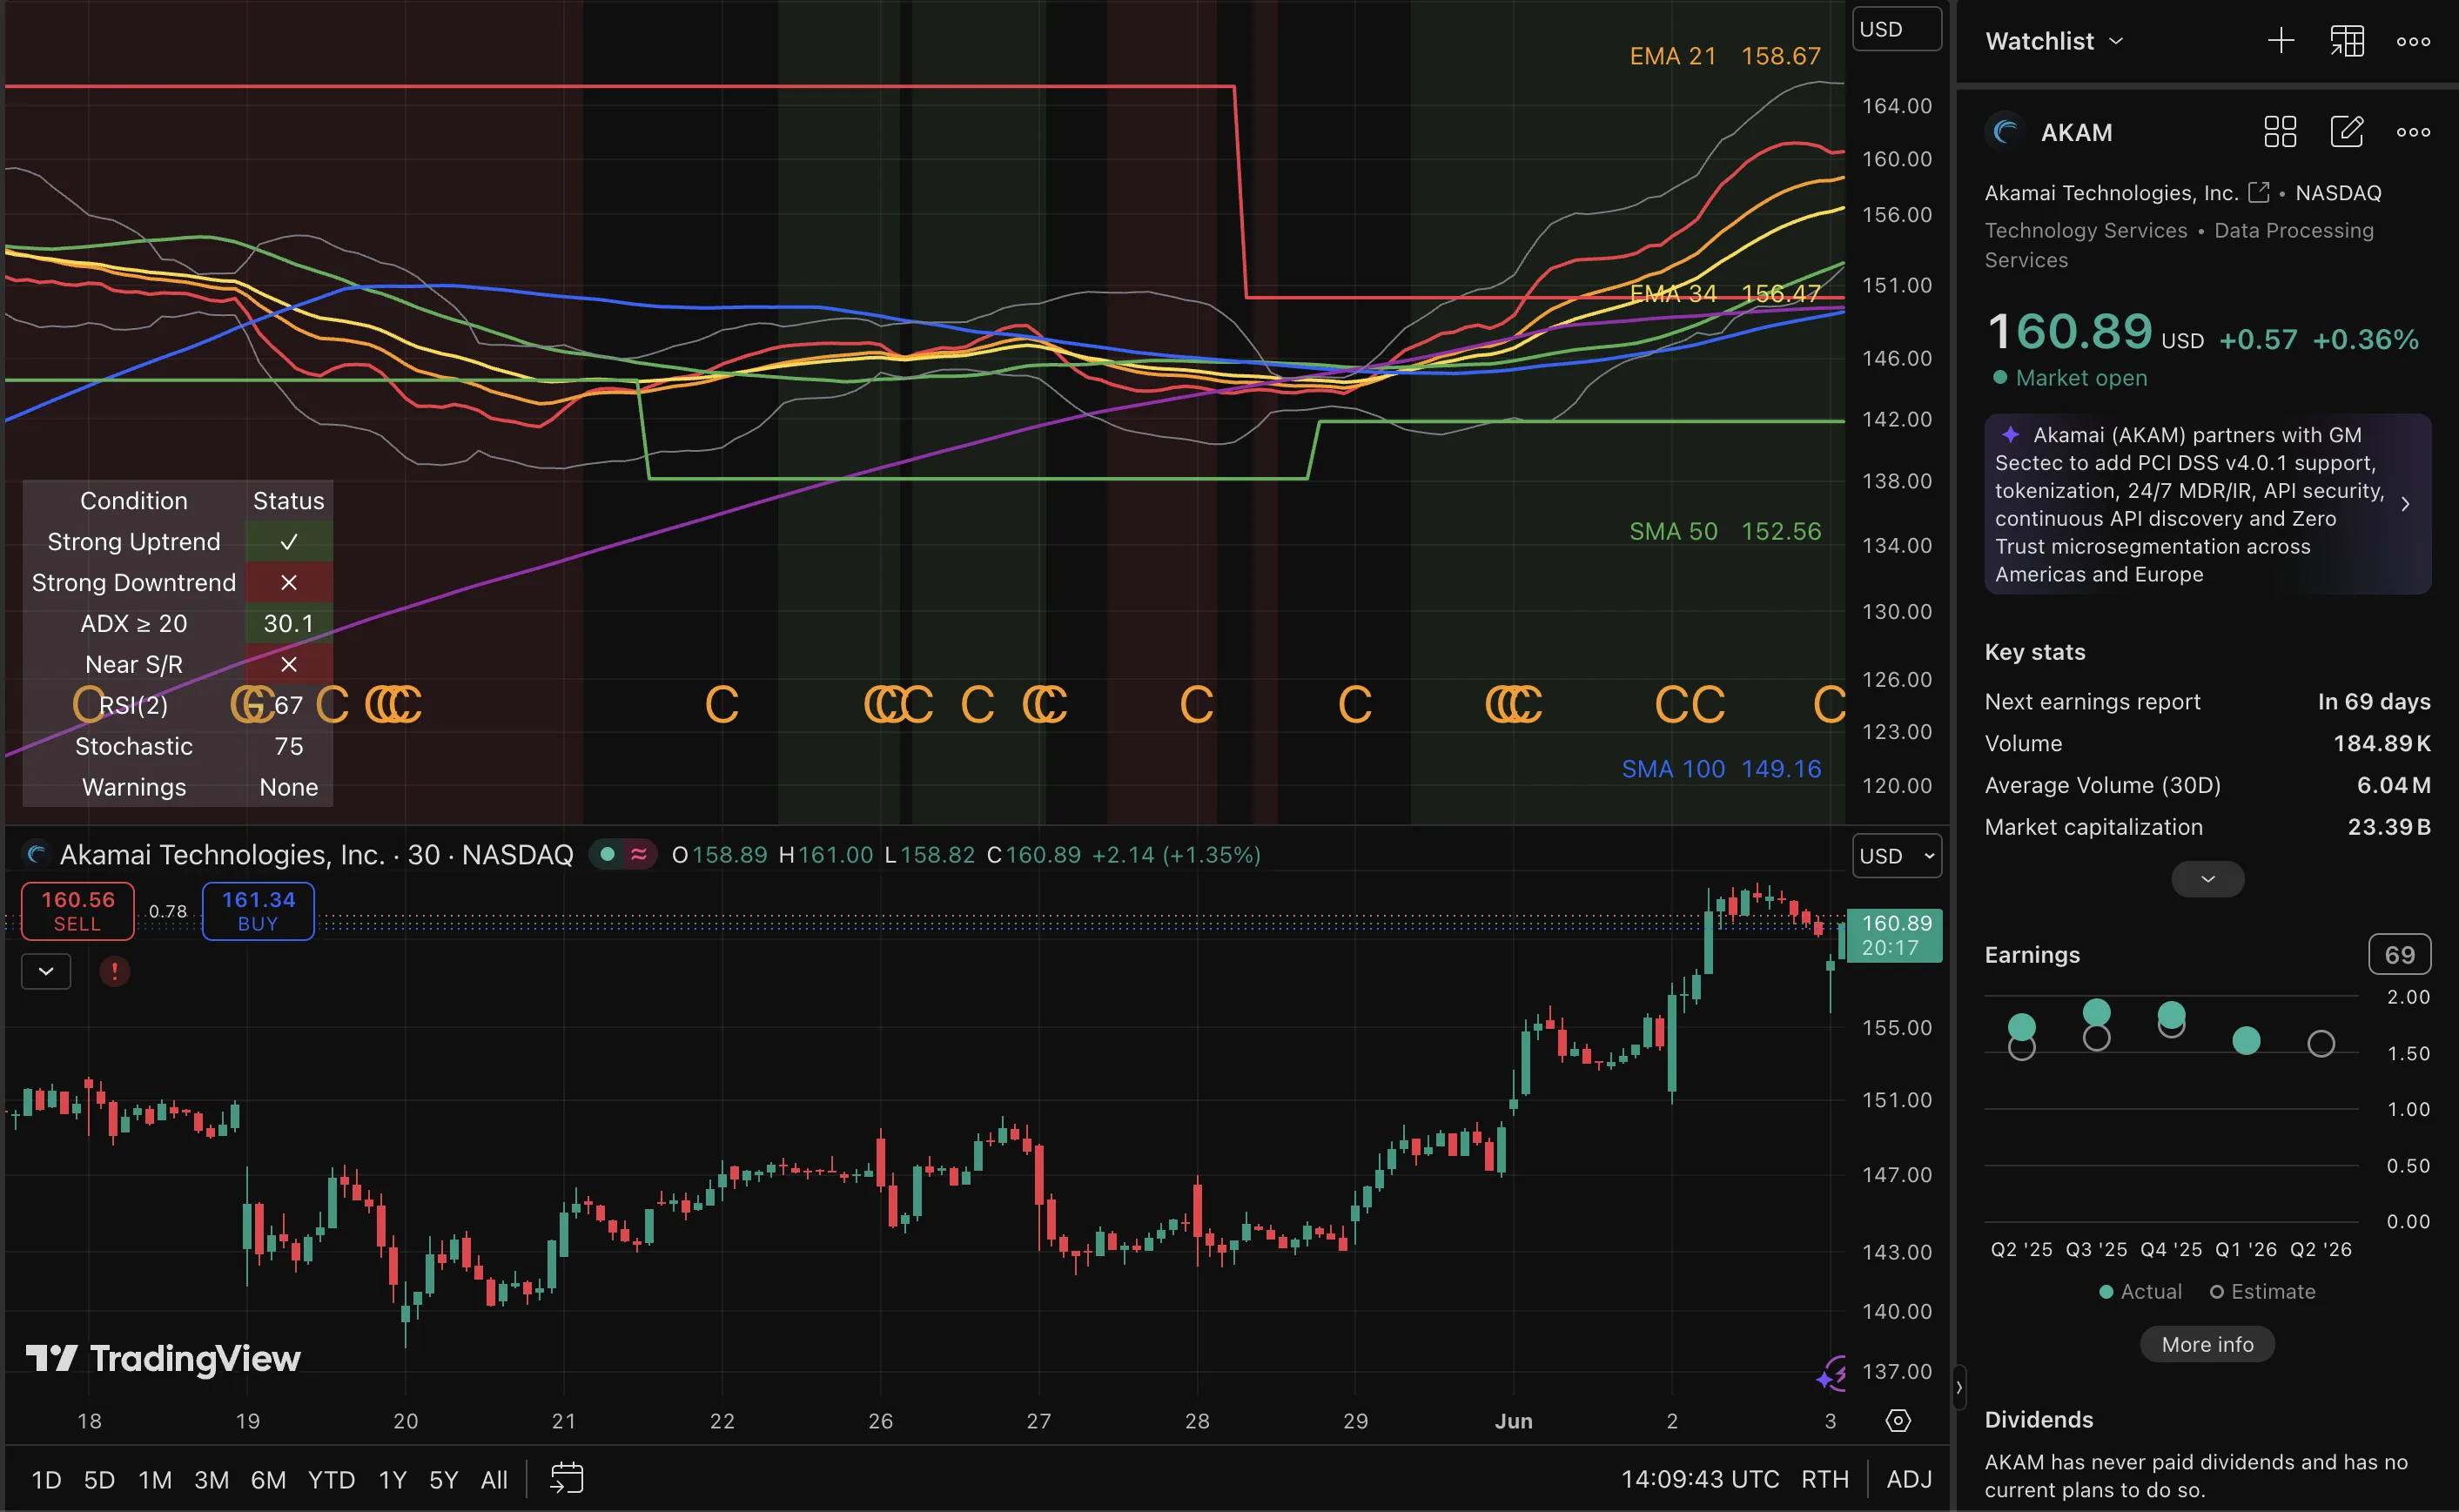Open the date range calendar icon
The height and width of the screenshot is (1512, 2459).
(x=567, y=1478)
